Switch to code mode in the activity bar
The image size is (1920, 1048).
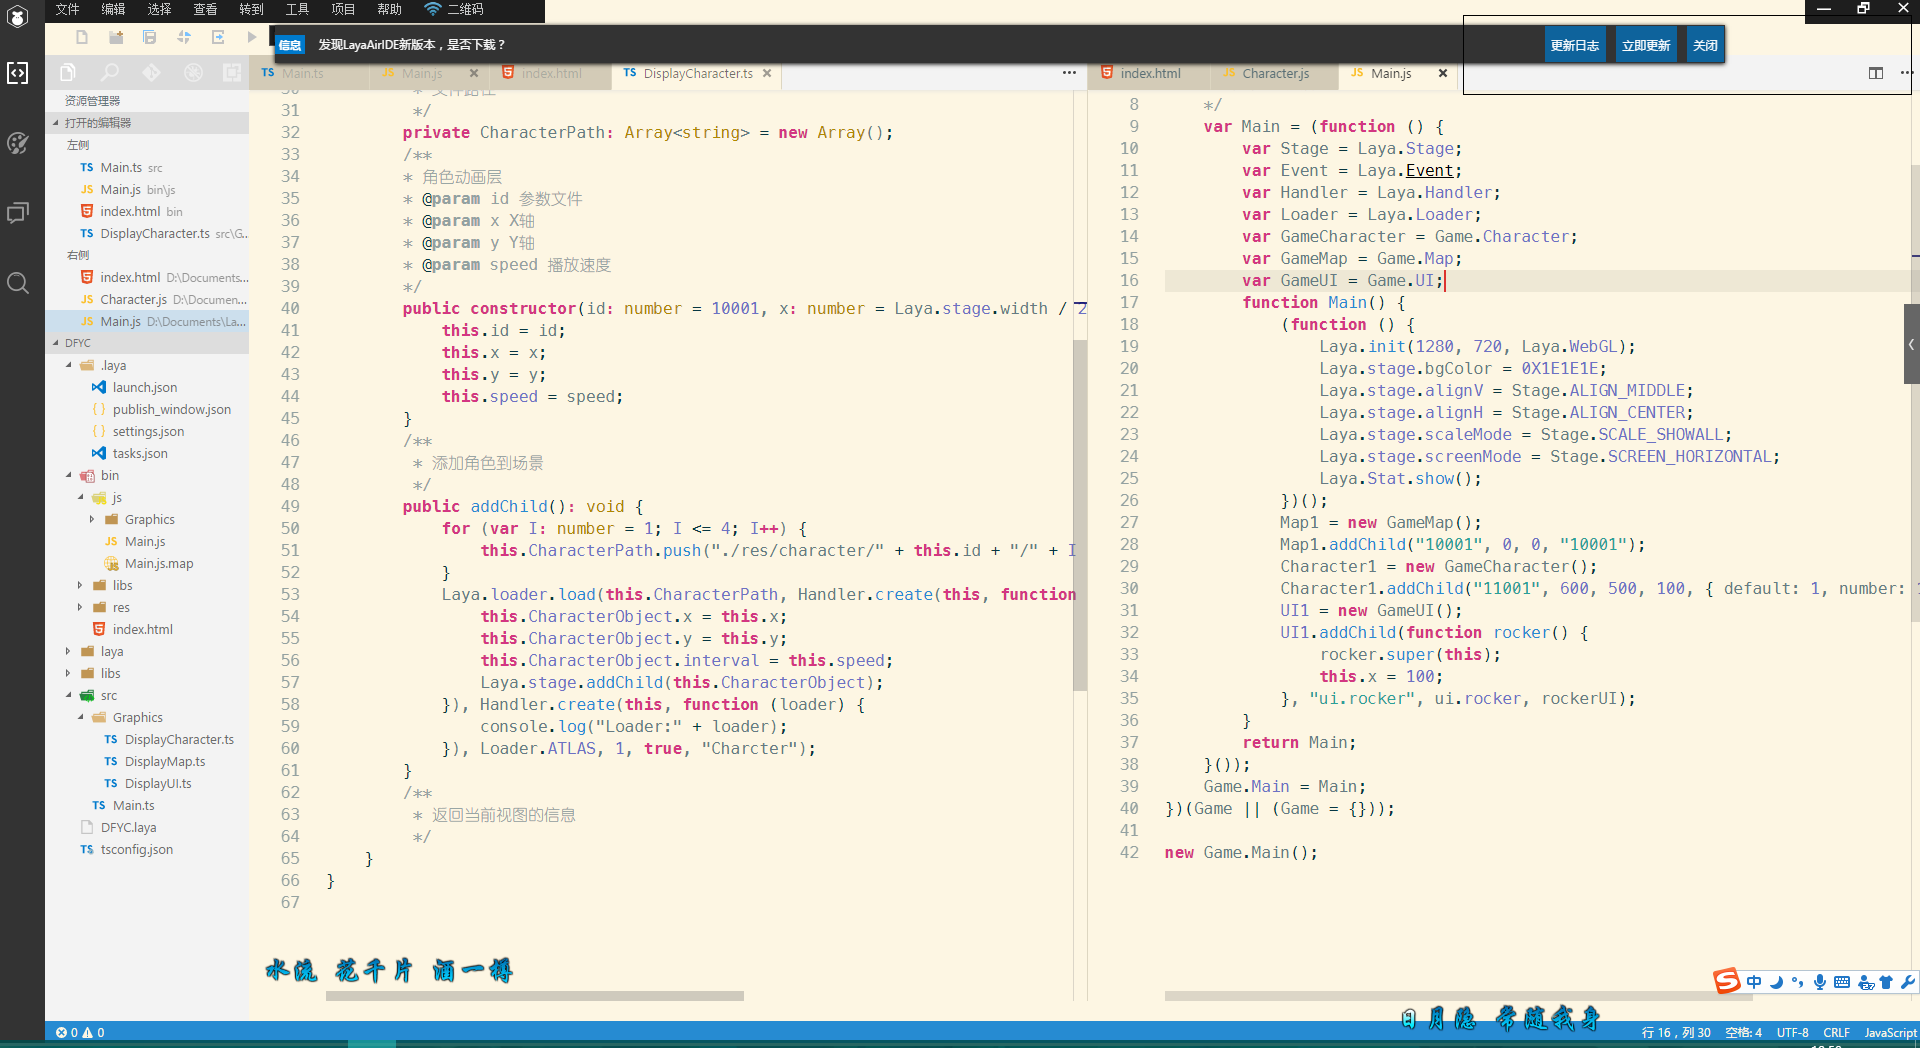click(x=18, y=73)
